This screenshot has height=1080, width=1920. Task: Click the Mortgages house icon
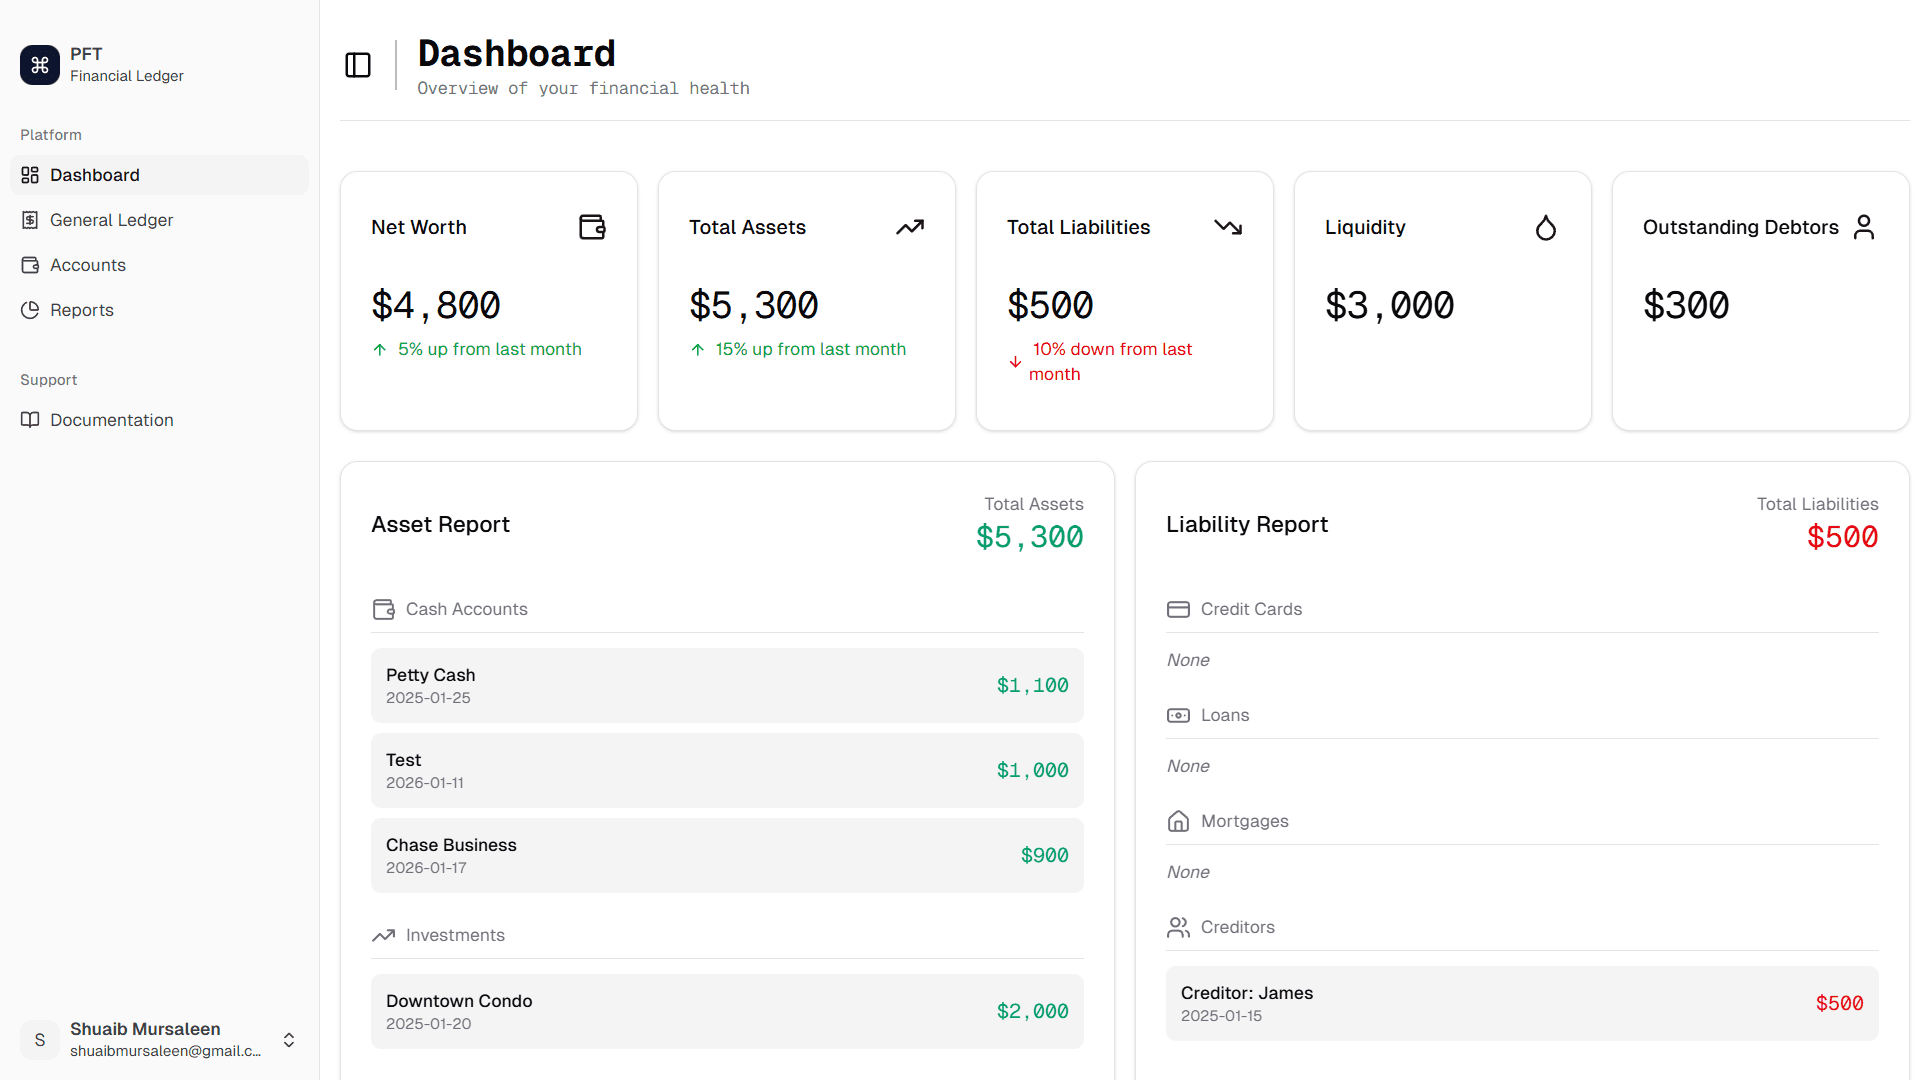coord(1178,821)
